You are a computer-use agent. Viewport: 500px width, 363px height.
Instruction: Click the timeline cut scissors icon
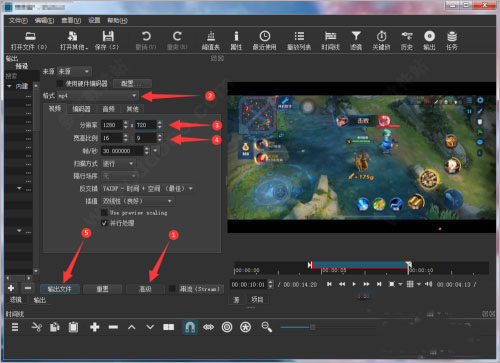pyautogui.click(x=36, y=327)
